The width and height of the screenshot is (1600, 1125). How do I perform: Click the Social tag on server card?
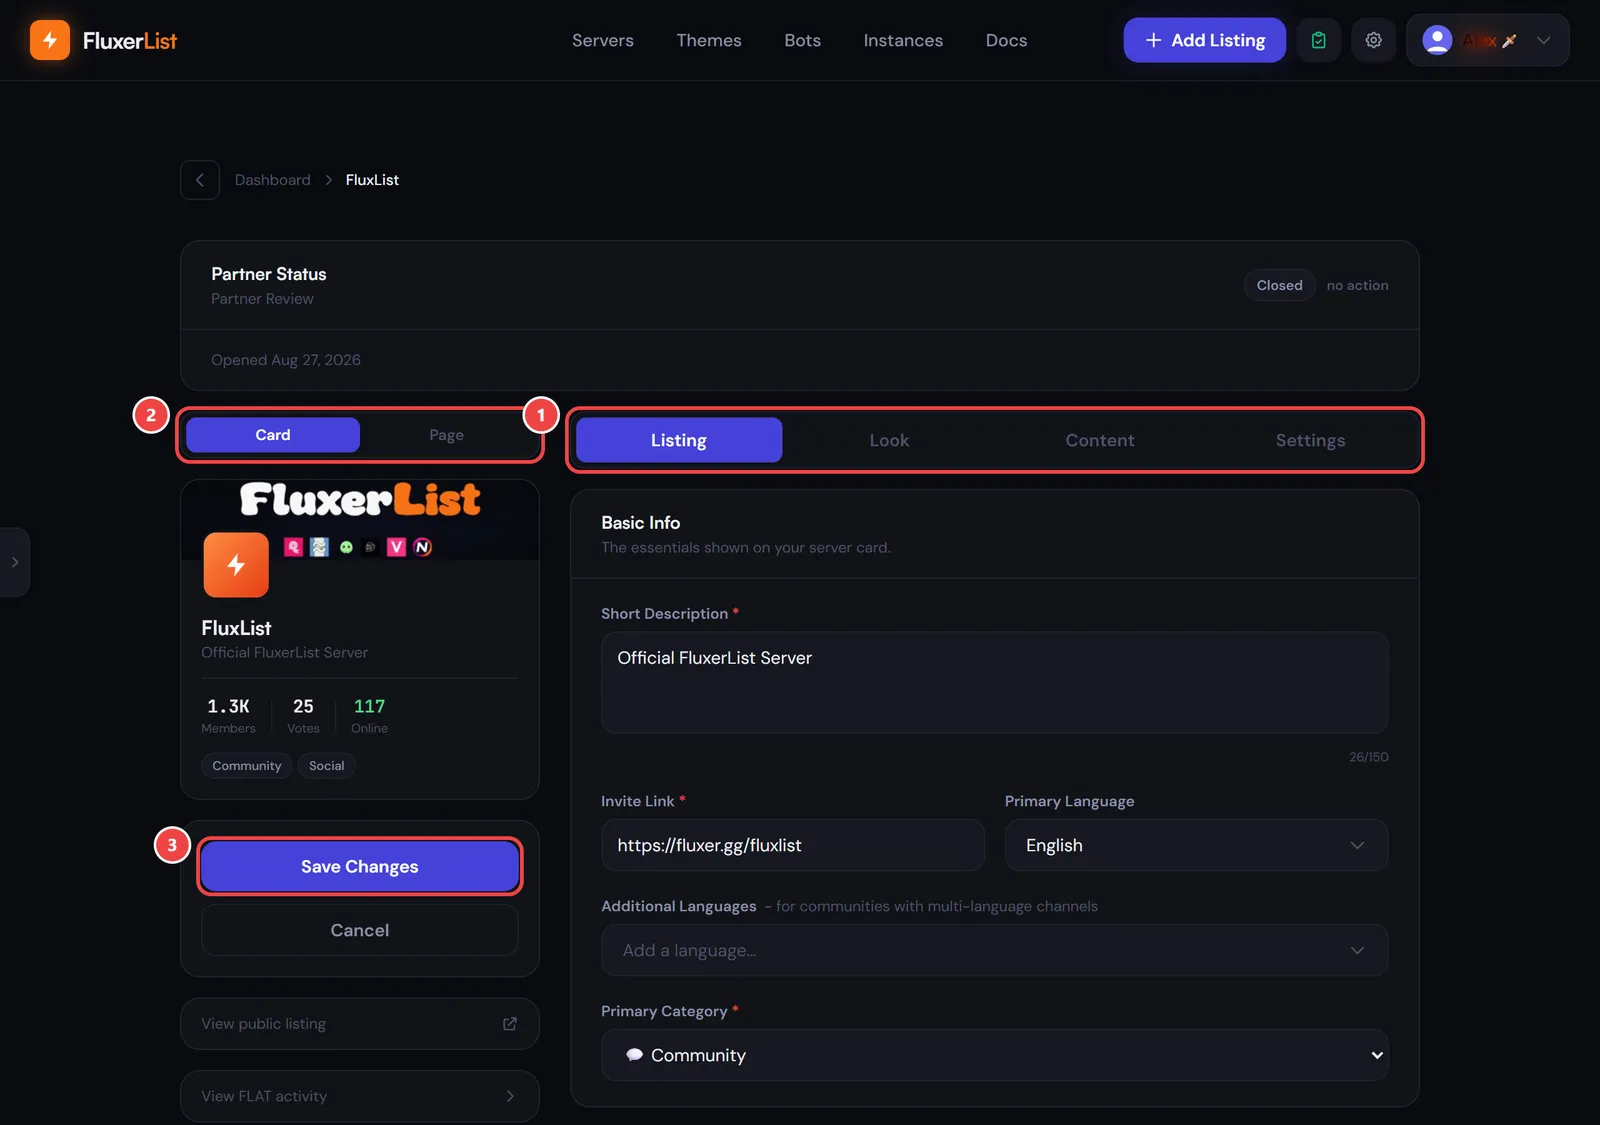327,766
